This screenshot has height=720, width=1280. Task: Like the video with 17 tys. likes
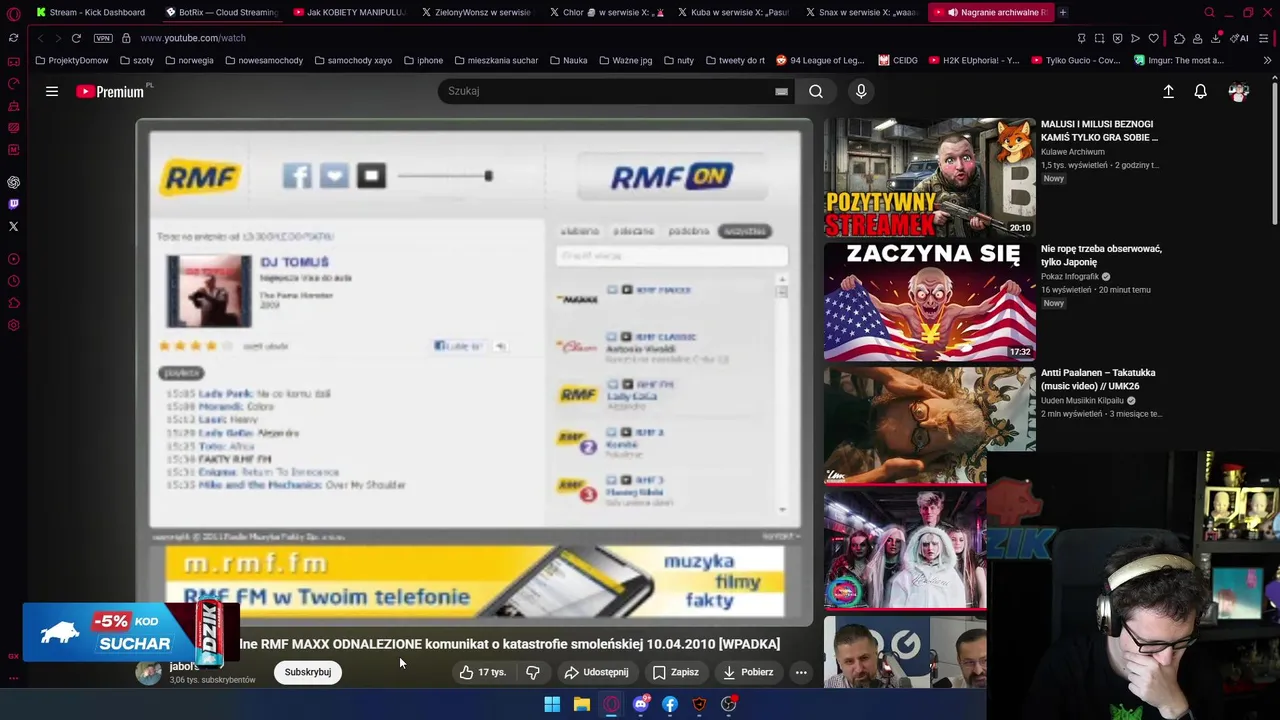point(483,672)
